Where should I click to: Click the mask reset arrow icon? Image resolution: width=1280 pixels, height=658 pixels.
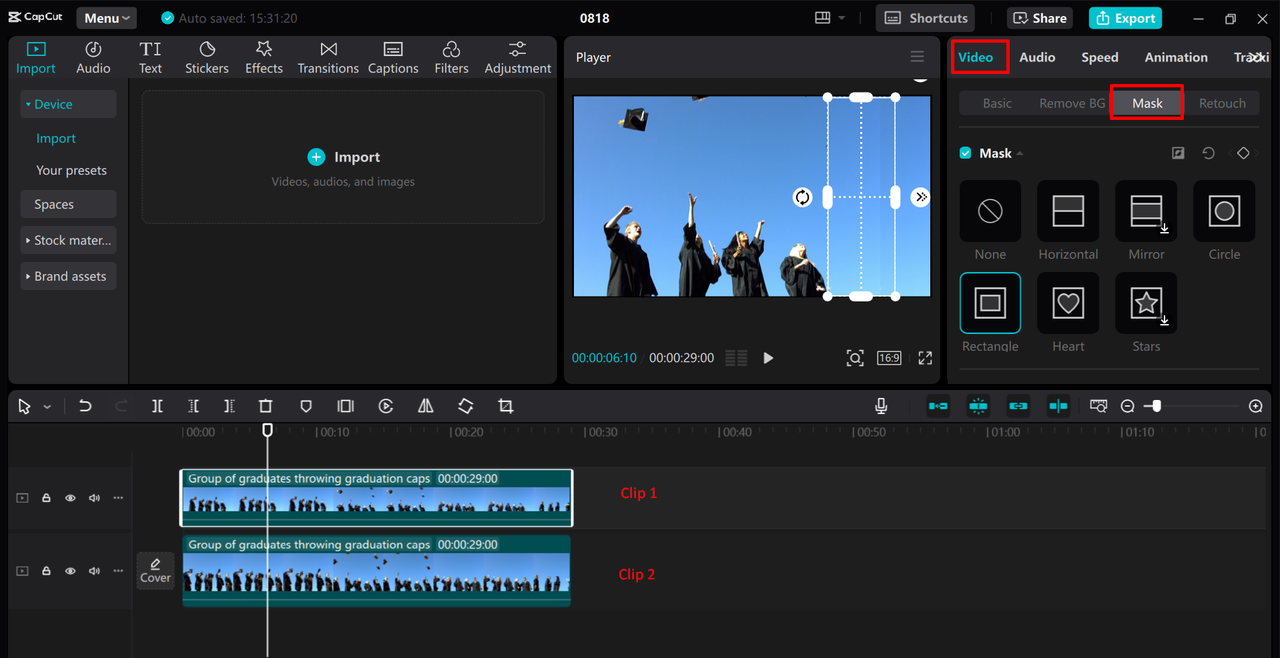point(1208,153)
